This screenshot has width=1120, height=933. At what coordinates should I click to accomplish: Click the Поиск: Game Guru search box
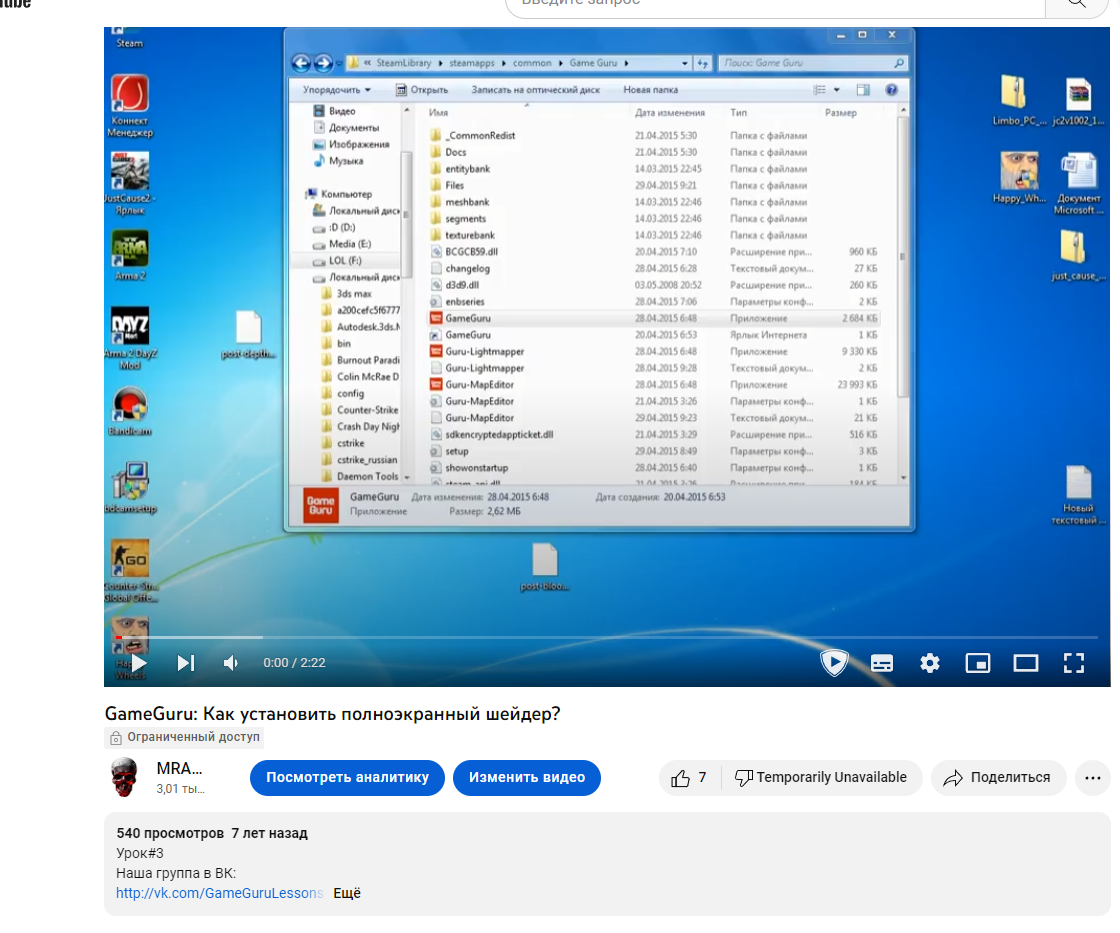click(813, 63)
